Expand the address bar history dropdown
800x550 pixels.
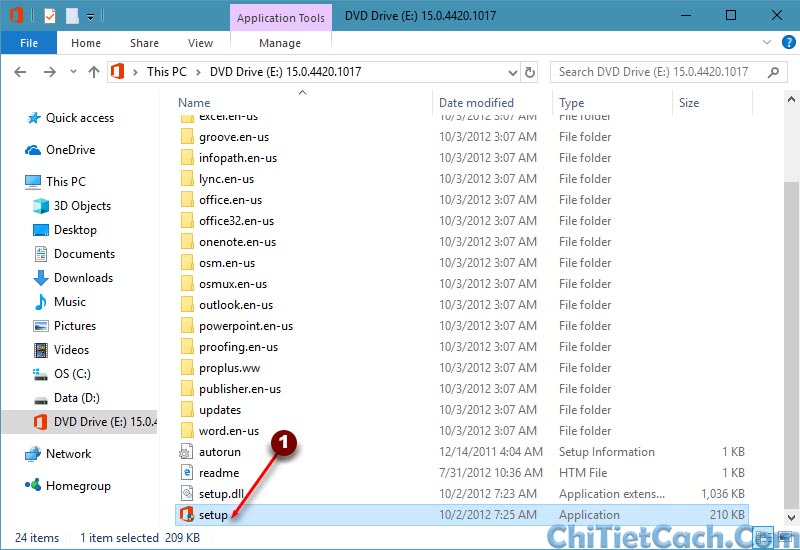513,72
